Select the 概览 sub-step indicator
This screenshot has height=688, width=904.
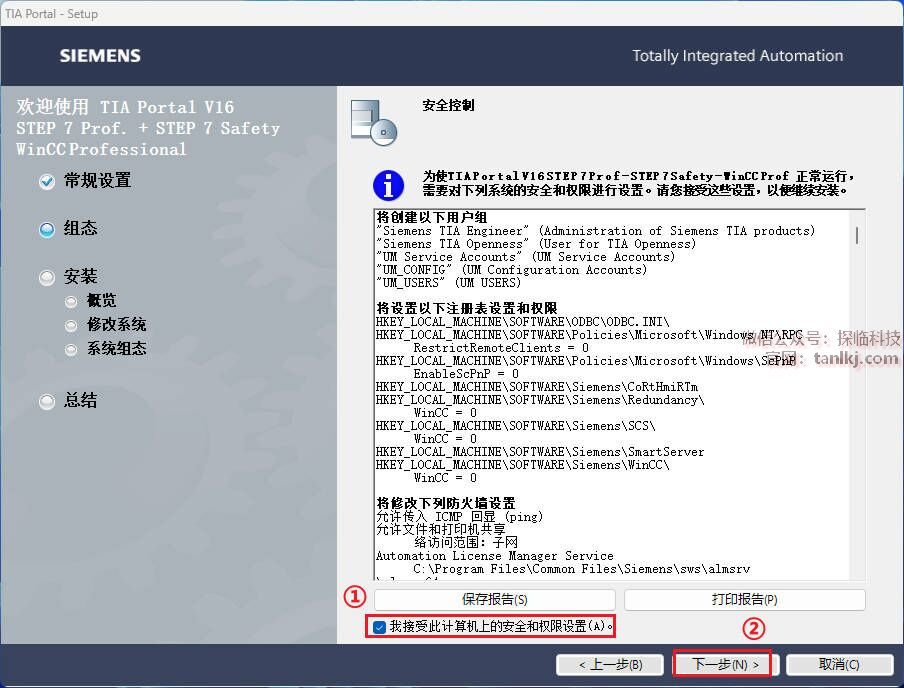71,302
